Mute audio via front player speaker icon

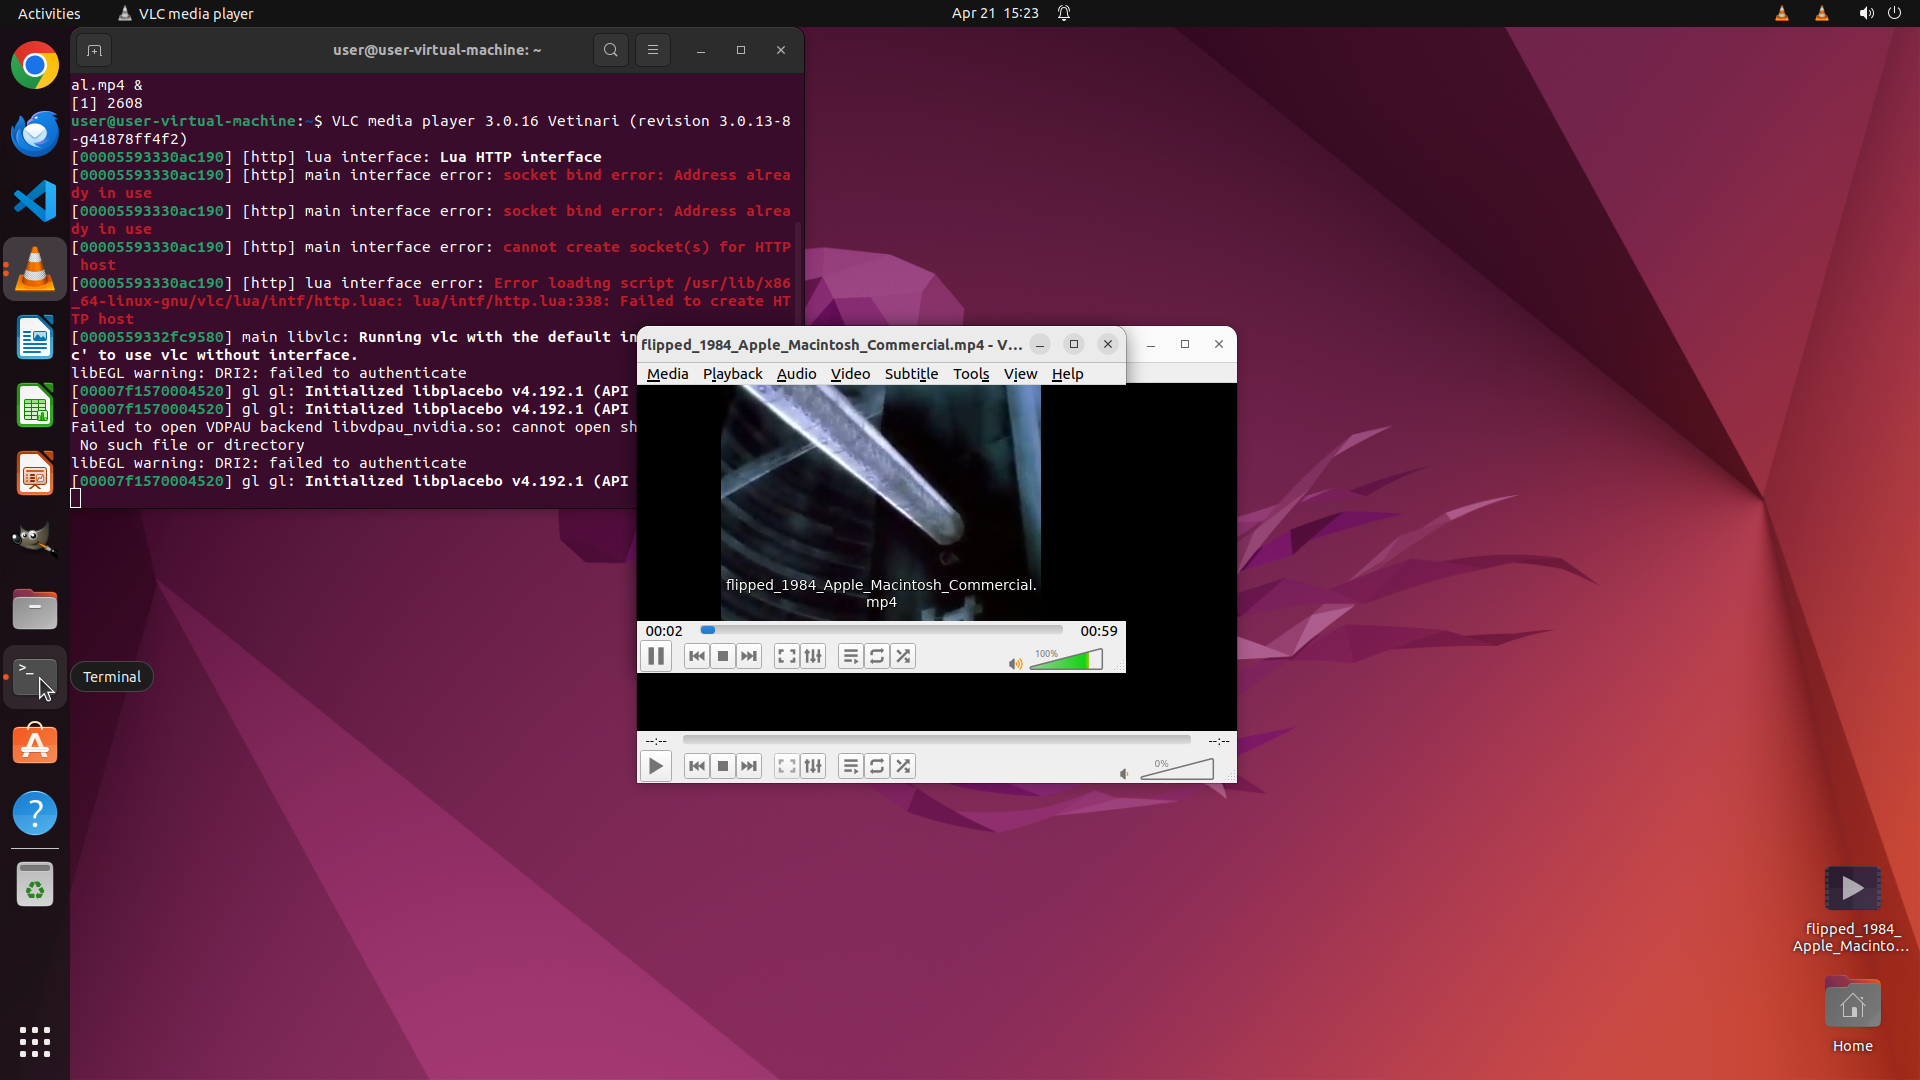click(1015, 663)
